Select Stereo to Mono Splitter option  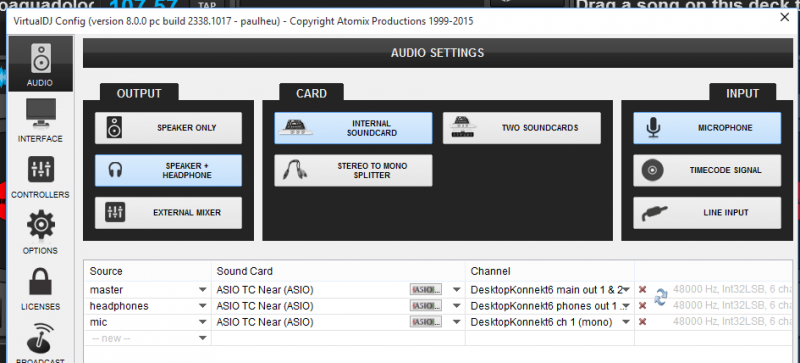353,171
